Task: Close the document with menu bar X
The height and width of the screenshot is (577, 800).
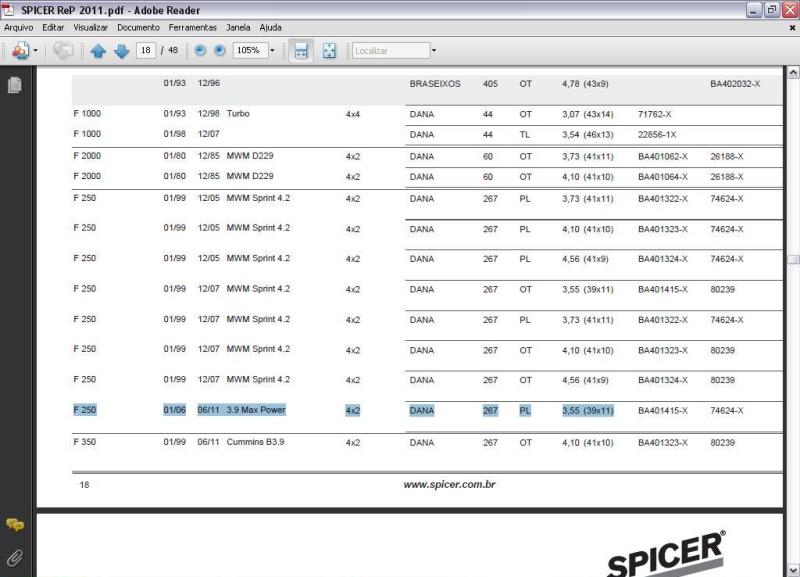Action: (792, 28)
